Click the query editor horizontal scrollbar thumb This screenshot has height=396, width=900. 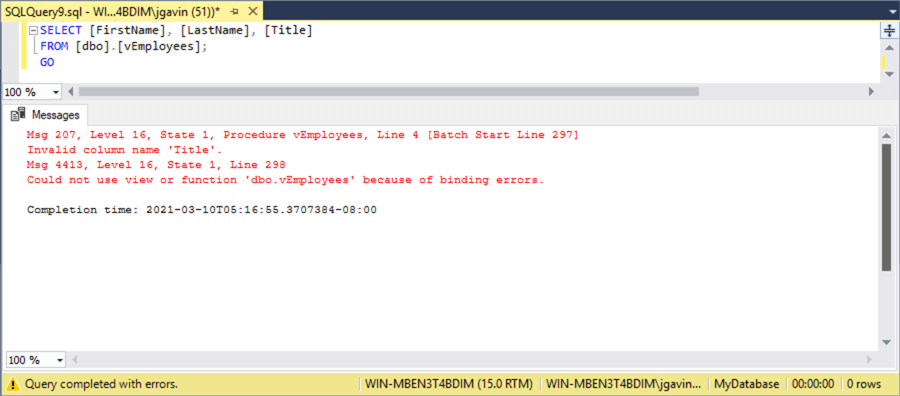[389, 91]
